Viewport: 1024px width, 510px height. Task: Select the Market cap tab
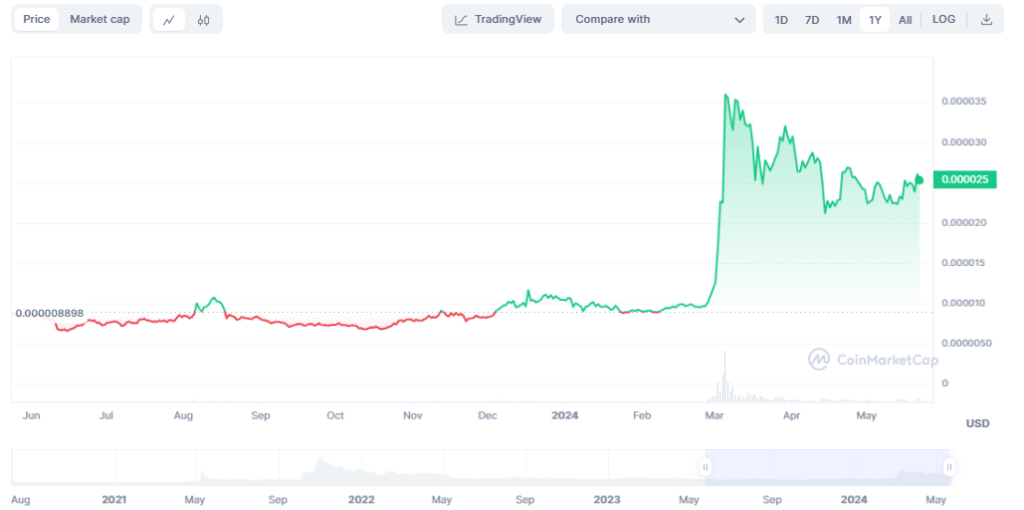pyautogui.click(x=99, y=20)
